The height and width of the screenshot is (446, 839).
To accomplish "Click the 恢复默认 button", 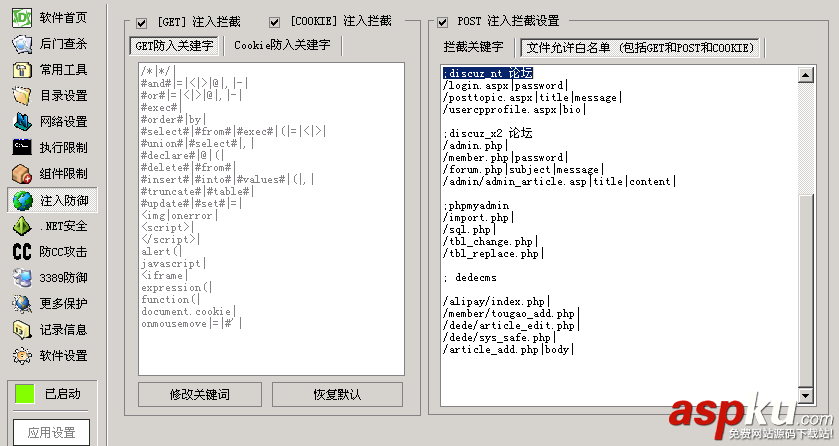I will tap(337, 395).
